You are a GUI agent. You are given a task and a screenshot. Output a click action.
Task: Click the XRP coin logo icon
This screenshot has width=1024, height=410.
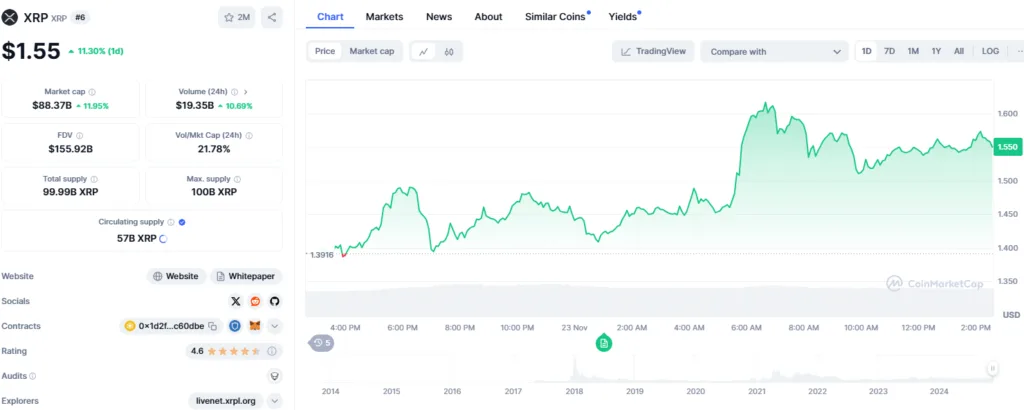[x=10, y=18]
